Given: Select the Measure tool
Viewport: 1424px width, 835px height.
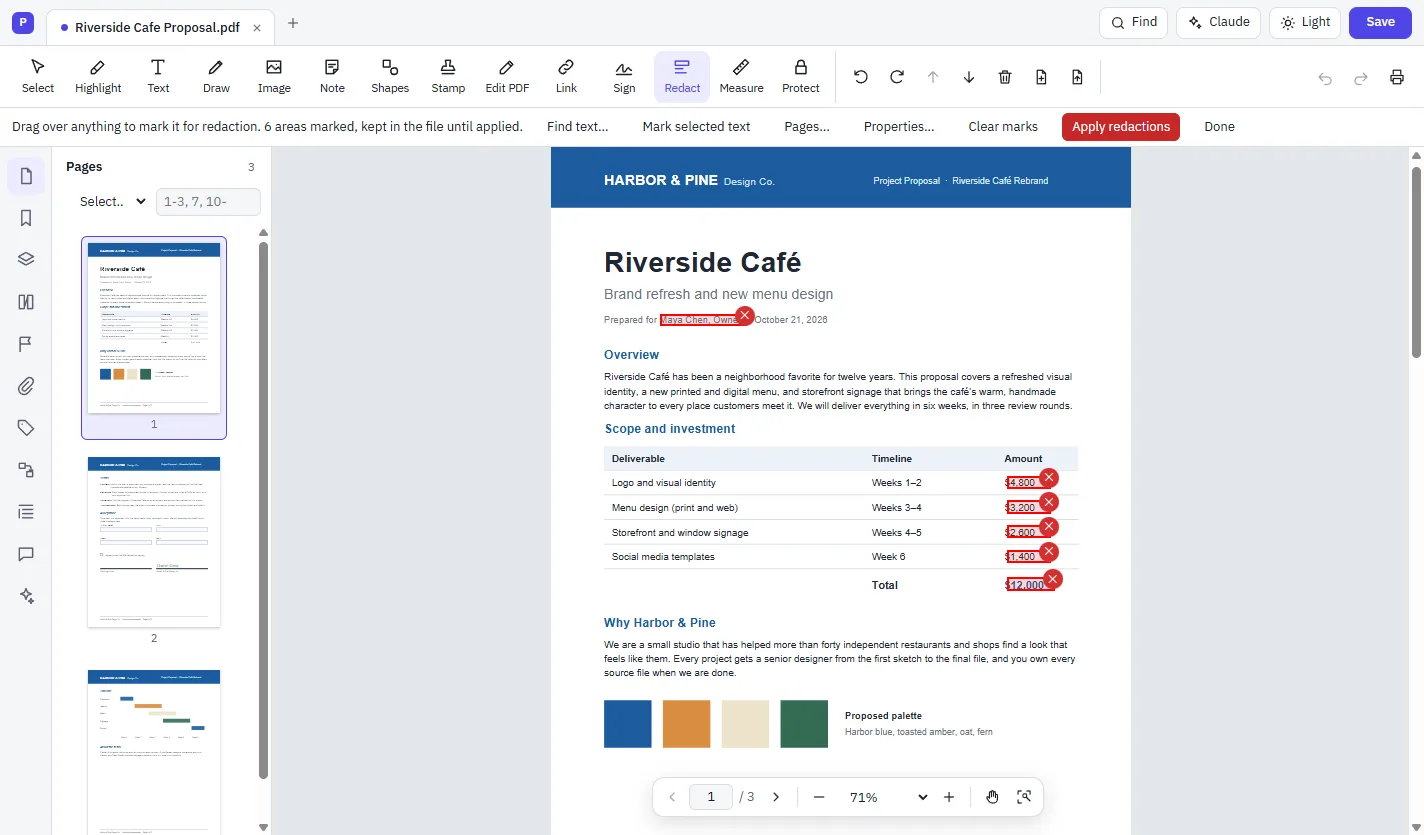Looking at the screenshot, I should point(741,77).
